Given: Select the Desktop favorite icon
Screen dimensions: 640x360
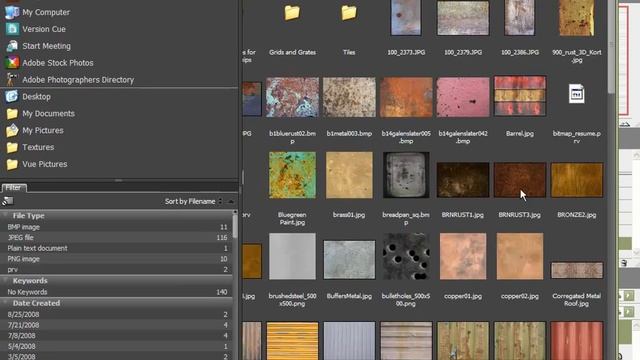Looking at the screenshot, I should pos(12,97).
